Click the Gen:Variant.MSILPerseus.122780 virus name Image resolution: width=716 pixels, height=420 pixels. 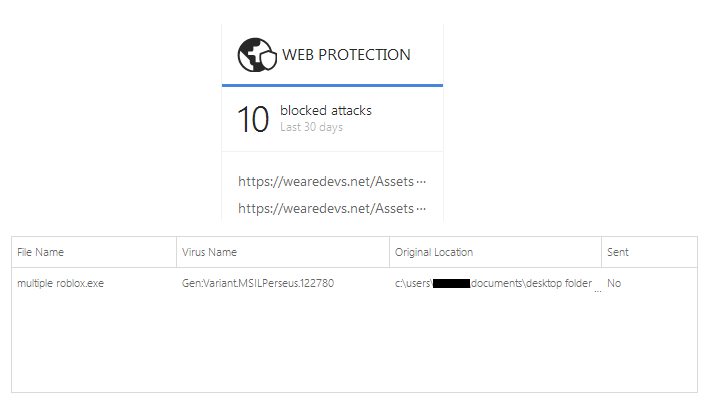click(x=258, y=283)
